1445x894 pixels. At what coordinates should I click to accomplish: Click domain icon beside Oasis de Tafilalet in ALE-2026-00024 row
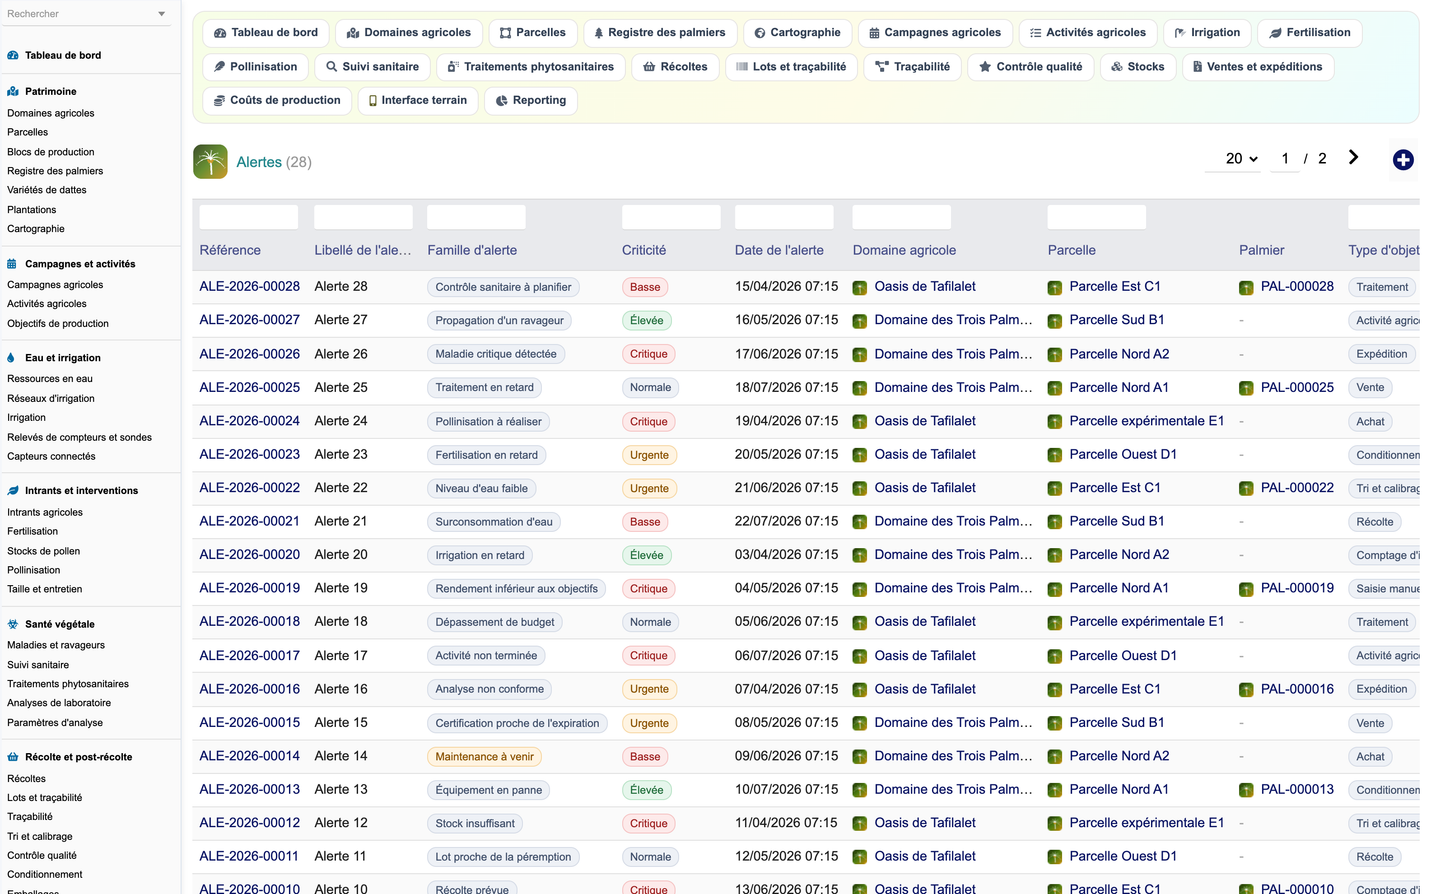point(860,422)
